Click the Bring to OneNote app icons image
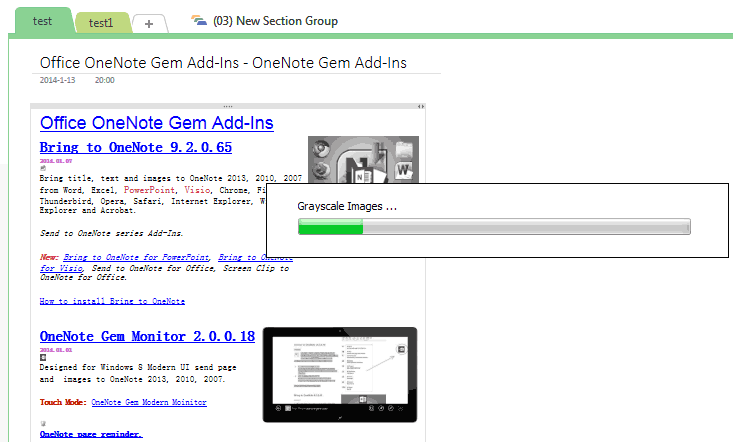This screenshot has width=733, height=442. (363, 159)
